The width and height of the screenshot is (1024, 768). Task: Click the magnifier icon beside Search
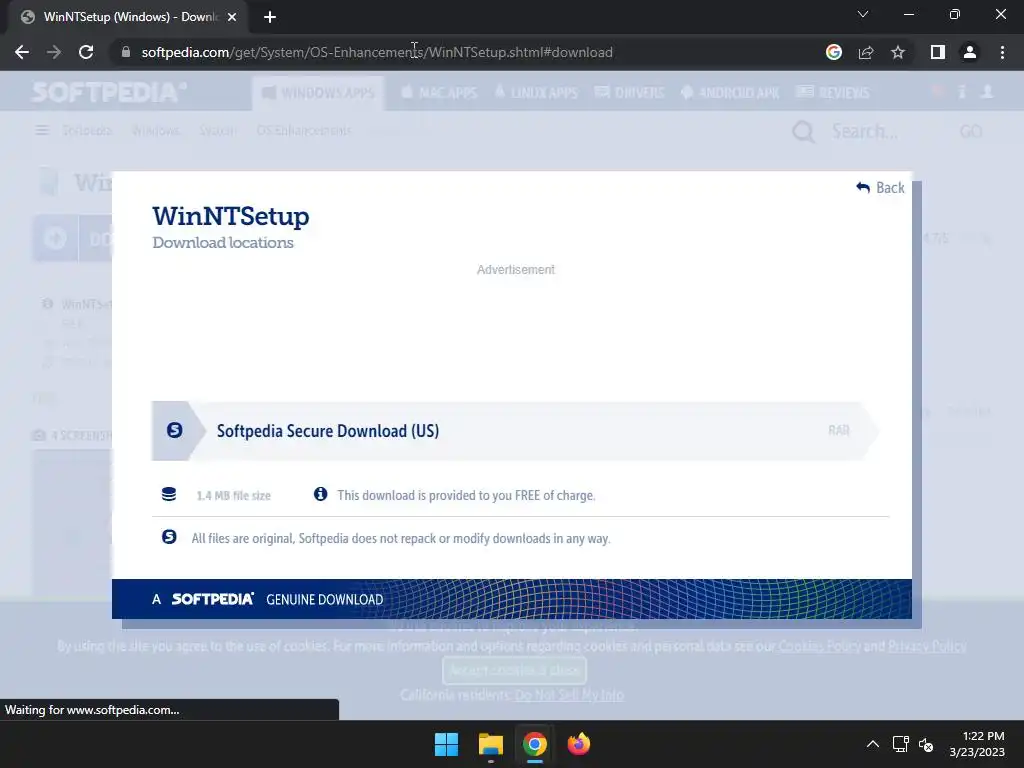coord(803,132)
